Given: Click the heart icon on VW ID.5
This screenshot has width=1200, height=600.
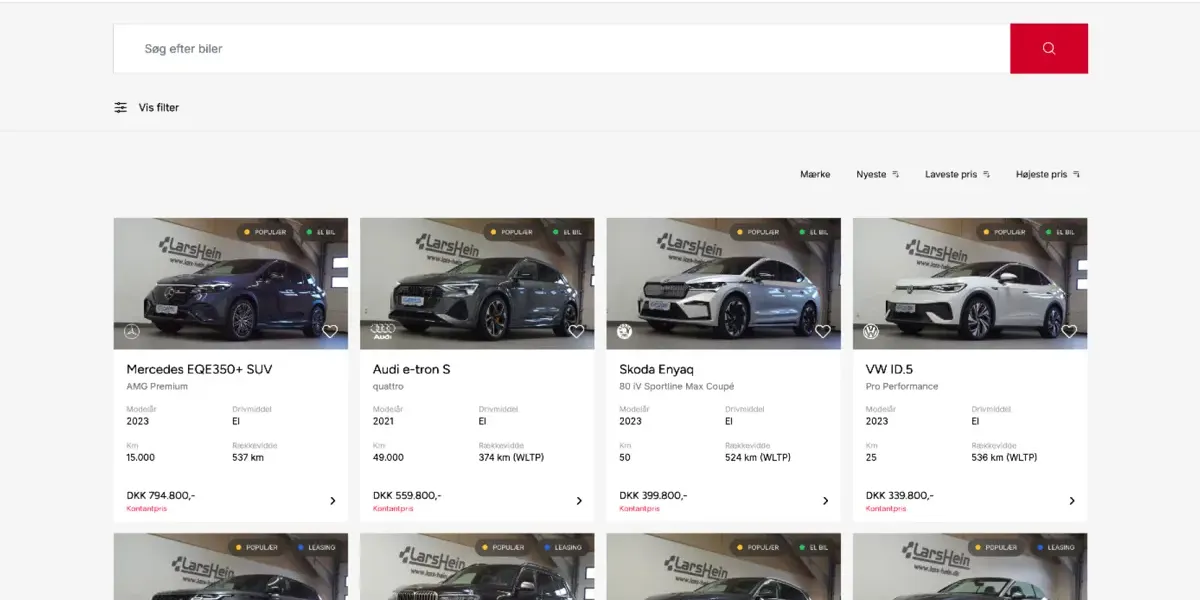Looking at the screenshot, I should pyautogui.click(x=1068, y=331).
